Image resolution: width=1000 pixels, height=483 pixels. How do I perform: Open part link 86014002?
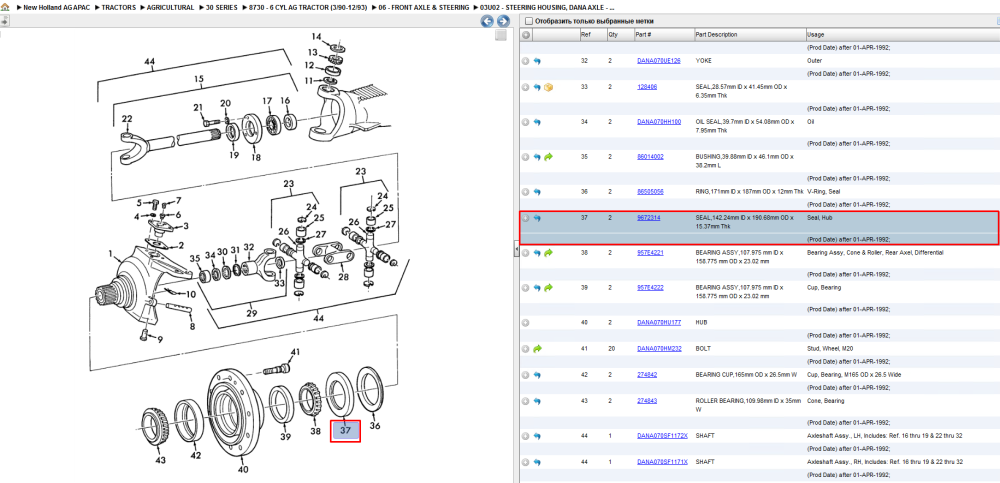pyautogui.click(x=651, y=156)
